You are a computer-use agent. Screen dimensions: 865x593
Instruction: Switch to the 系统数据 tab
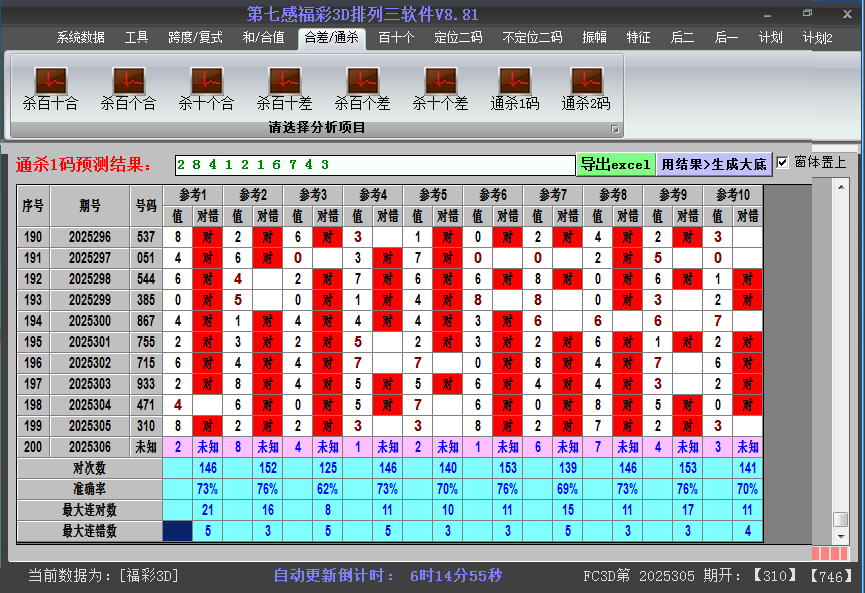[x=82, y=37]
